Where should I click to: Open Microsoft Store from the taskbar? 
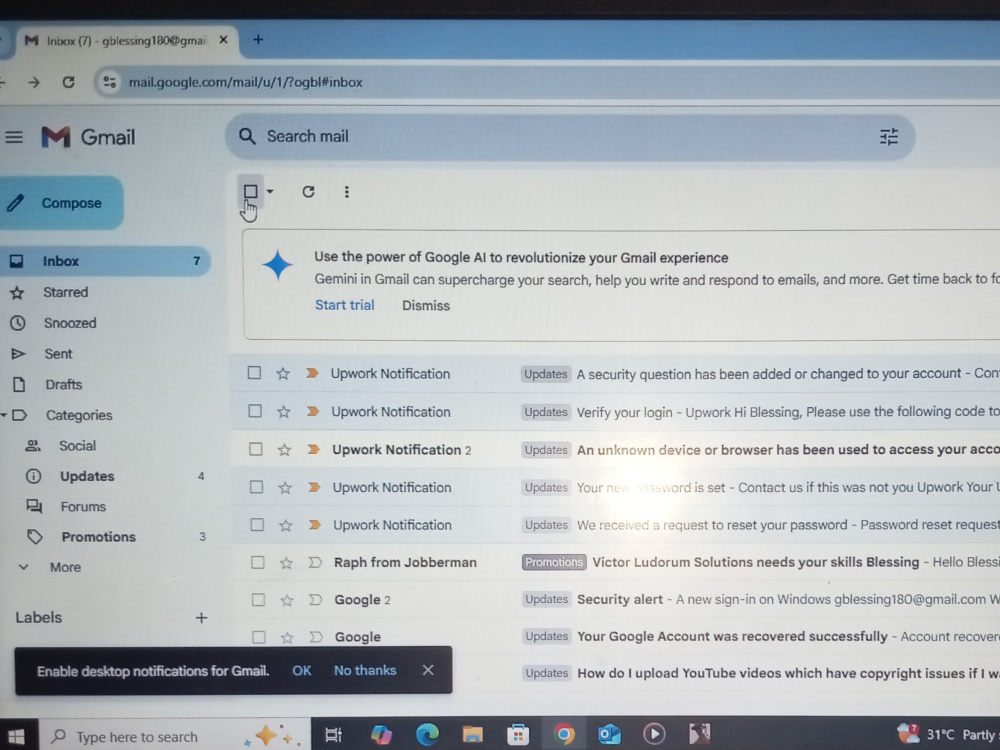coord(518,735)
